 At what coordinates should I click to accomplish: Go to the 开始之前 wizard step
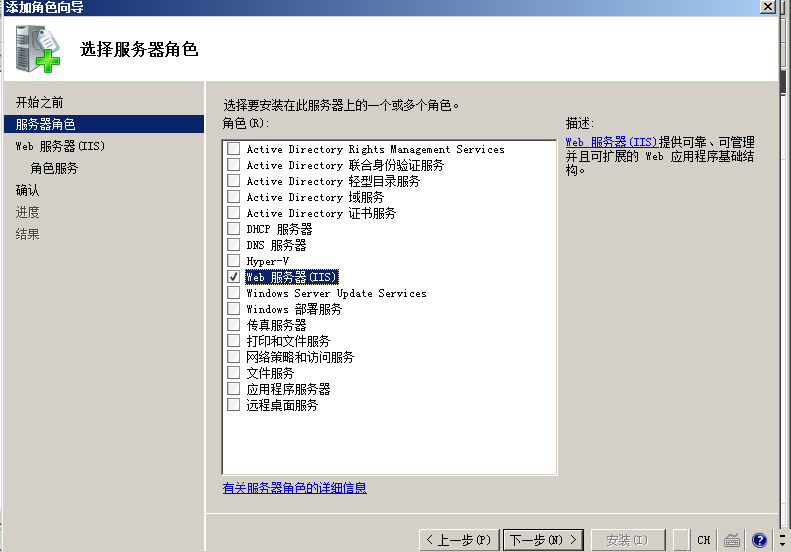pyautogui.click(x=39, y=102)
